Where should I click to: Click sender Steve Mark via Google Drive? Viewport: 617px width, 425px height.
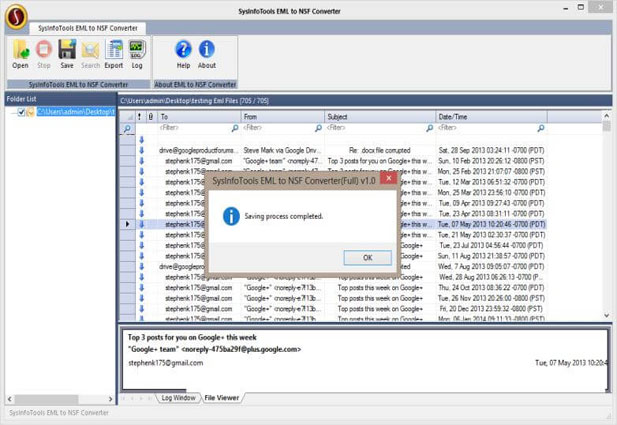pos(282,150)
